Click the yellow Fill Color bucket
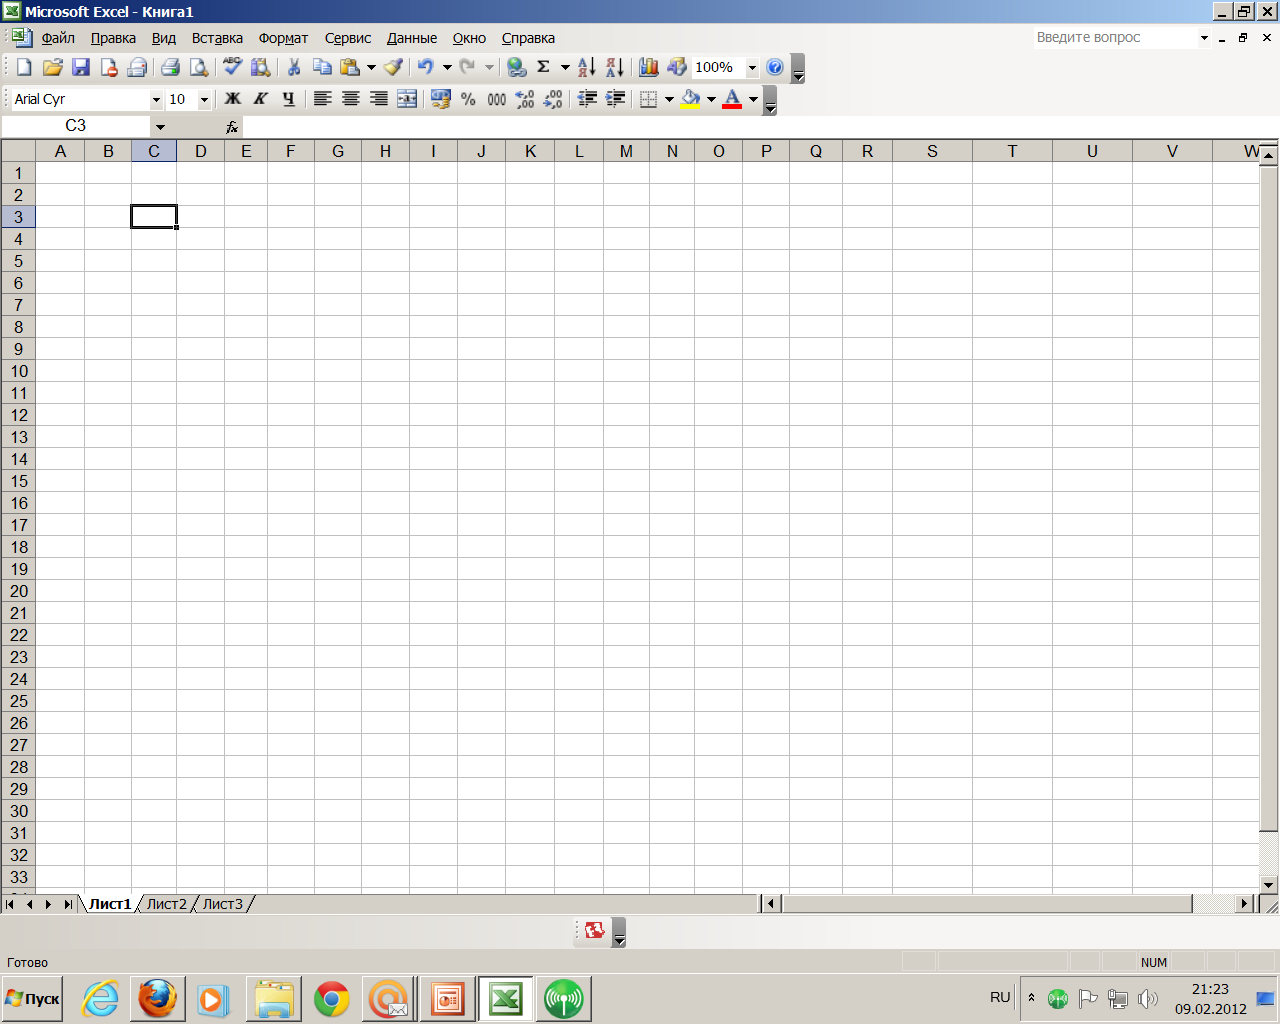 coord(690,99)
